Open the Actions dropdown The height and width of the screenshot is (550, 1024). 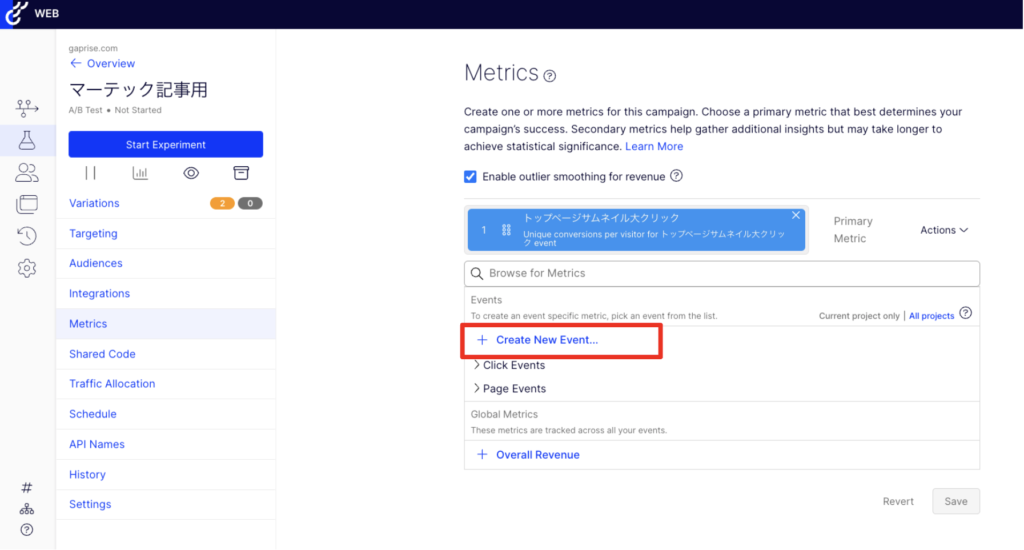coord(943,230)
